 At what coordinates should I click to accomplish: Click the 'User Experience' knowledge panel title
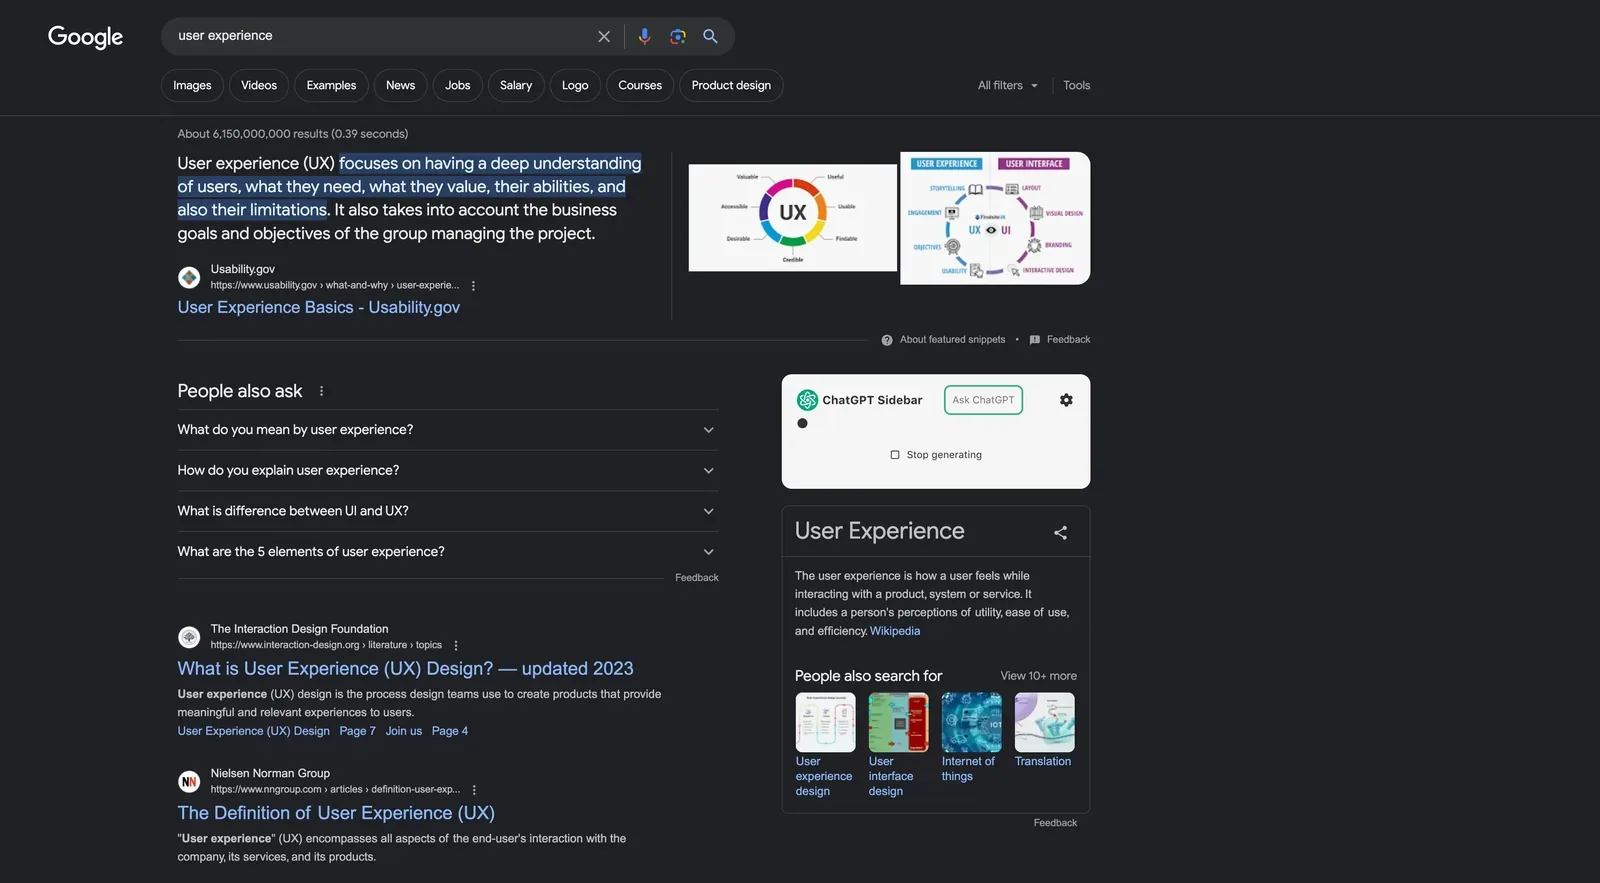tap(880, 531)
